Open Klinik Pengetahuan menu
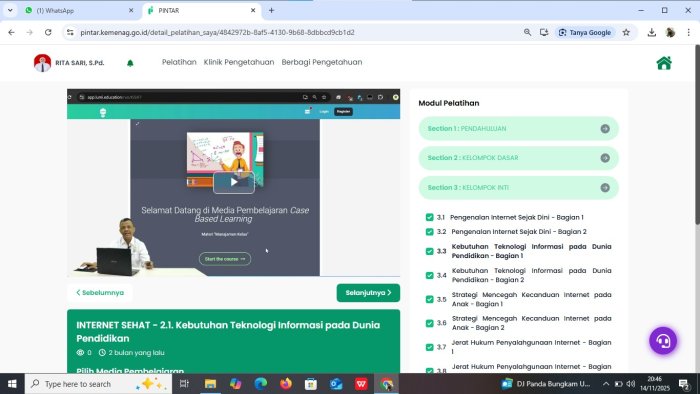This screenshot has height=394, width=700. pos(239,62)
